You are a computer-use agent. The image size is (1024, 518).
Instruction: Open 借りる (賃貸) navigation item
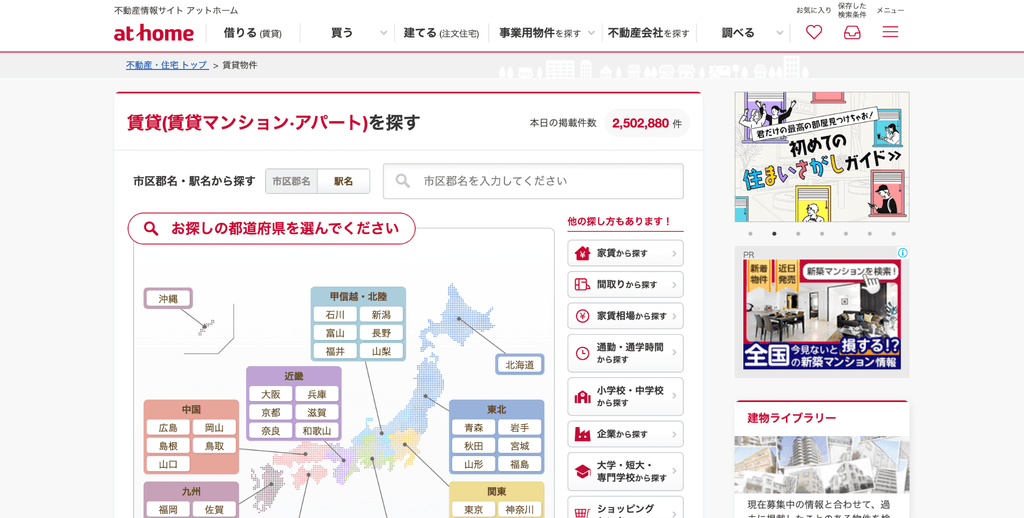[253, 33]
